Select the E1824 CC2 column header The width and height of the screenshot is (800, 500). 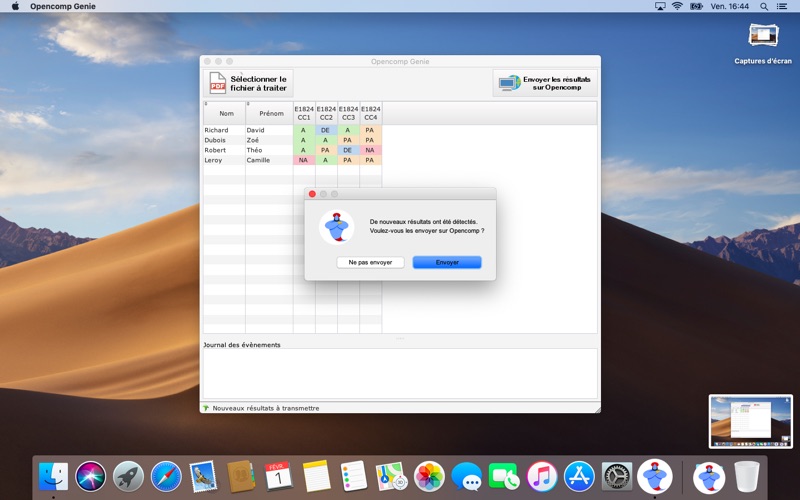pos(326,113)
